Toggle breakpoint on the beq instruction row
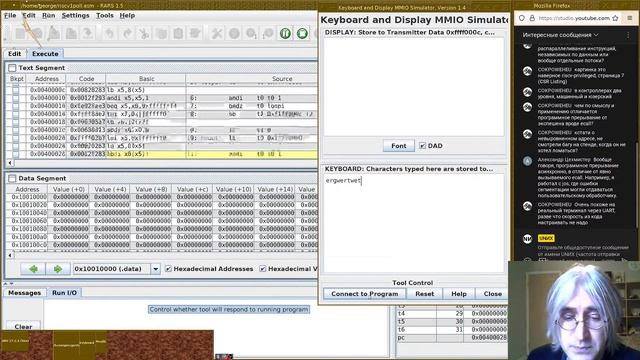Screen dimensions: 640x360 click(x=16, y=106)
